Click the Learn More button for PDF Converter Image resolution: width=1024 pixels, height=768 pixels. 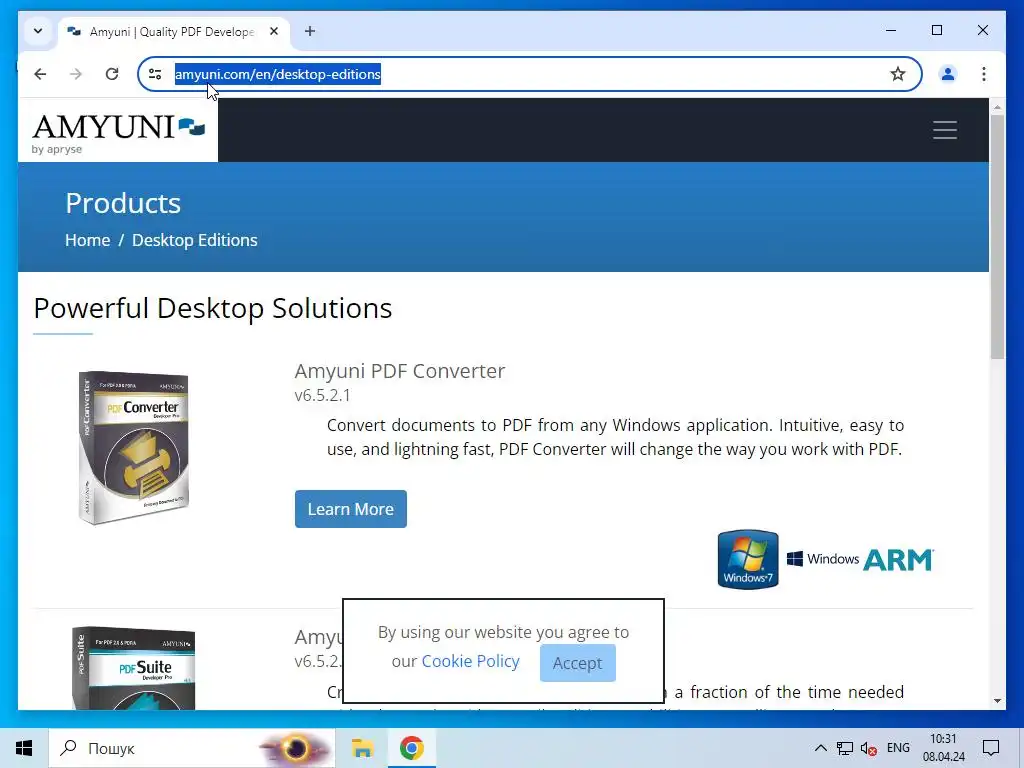click(351, 509)
